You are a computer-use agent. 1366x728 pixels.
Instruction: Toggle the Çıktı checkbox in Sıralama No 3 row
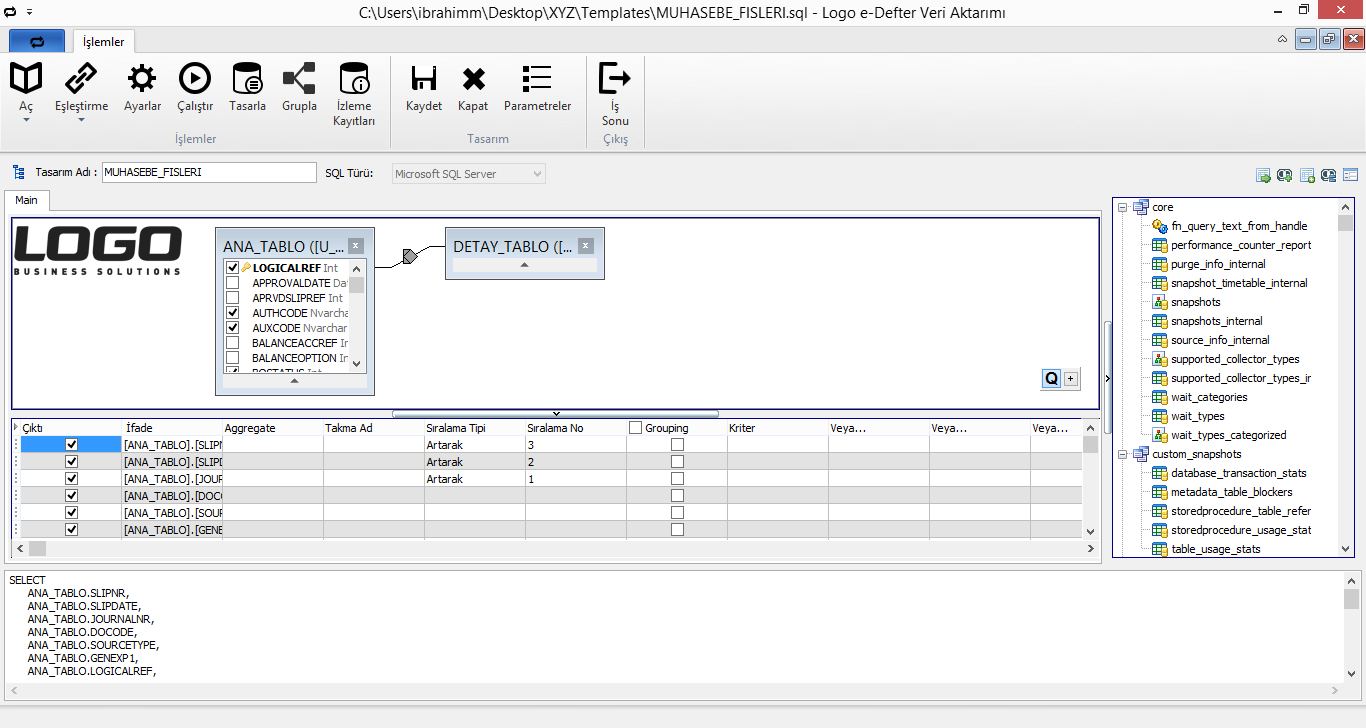[x=71, y=445]
